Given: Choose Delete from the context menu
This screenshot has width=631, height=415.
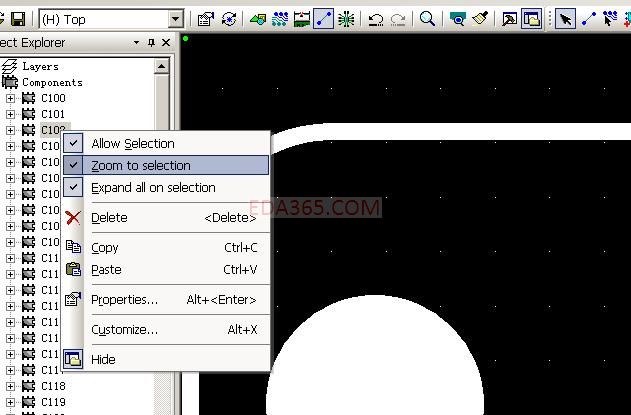Looking at the screenshot, I should click(166, 218).
